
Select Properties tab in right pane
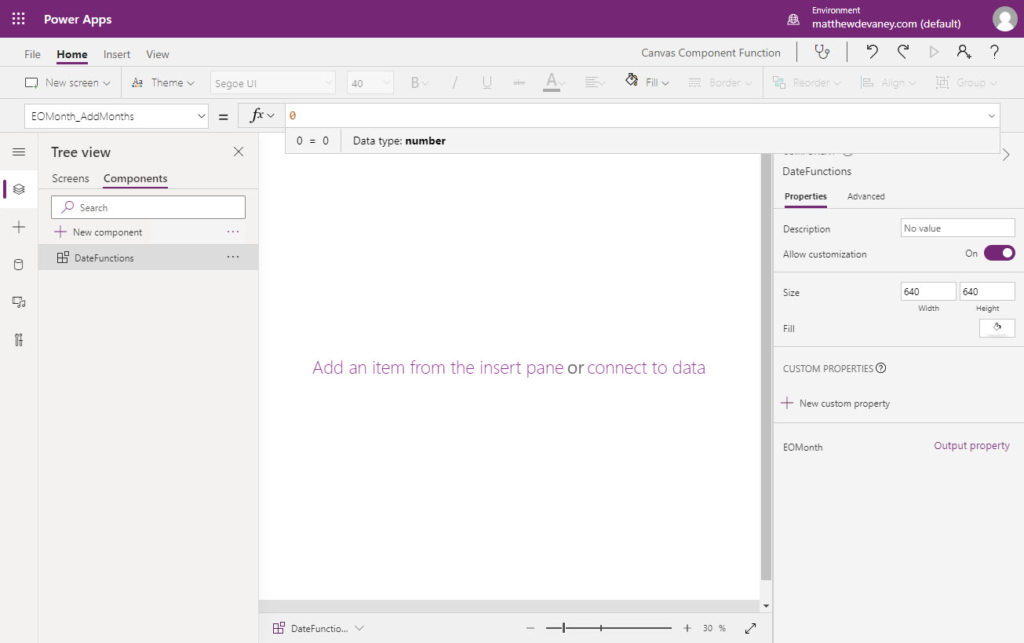805,196
